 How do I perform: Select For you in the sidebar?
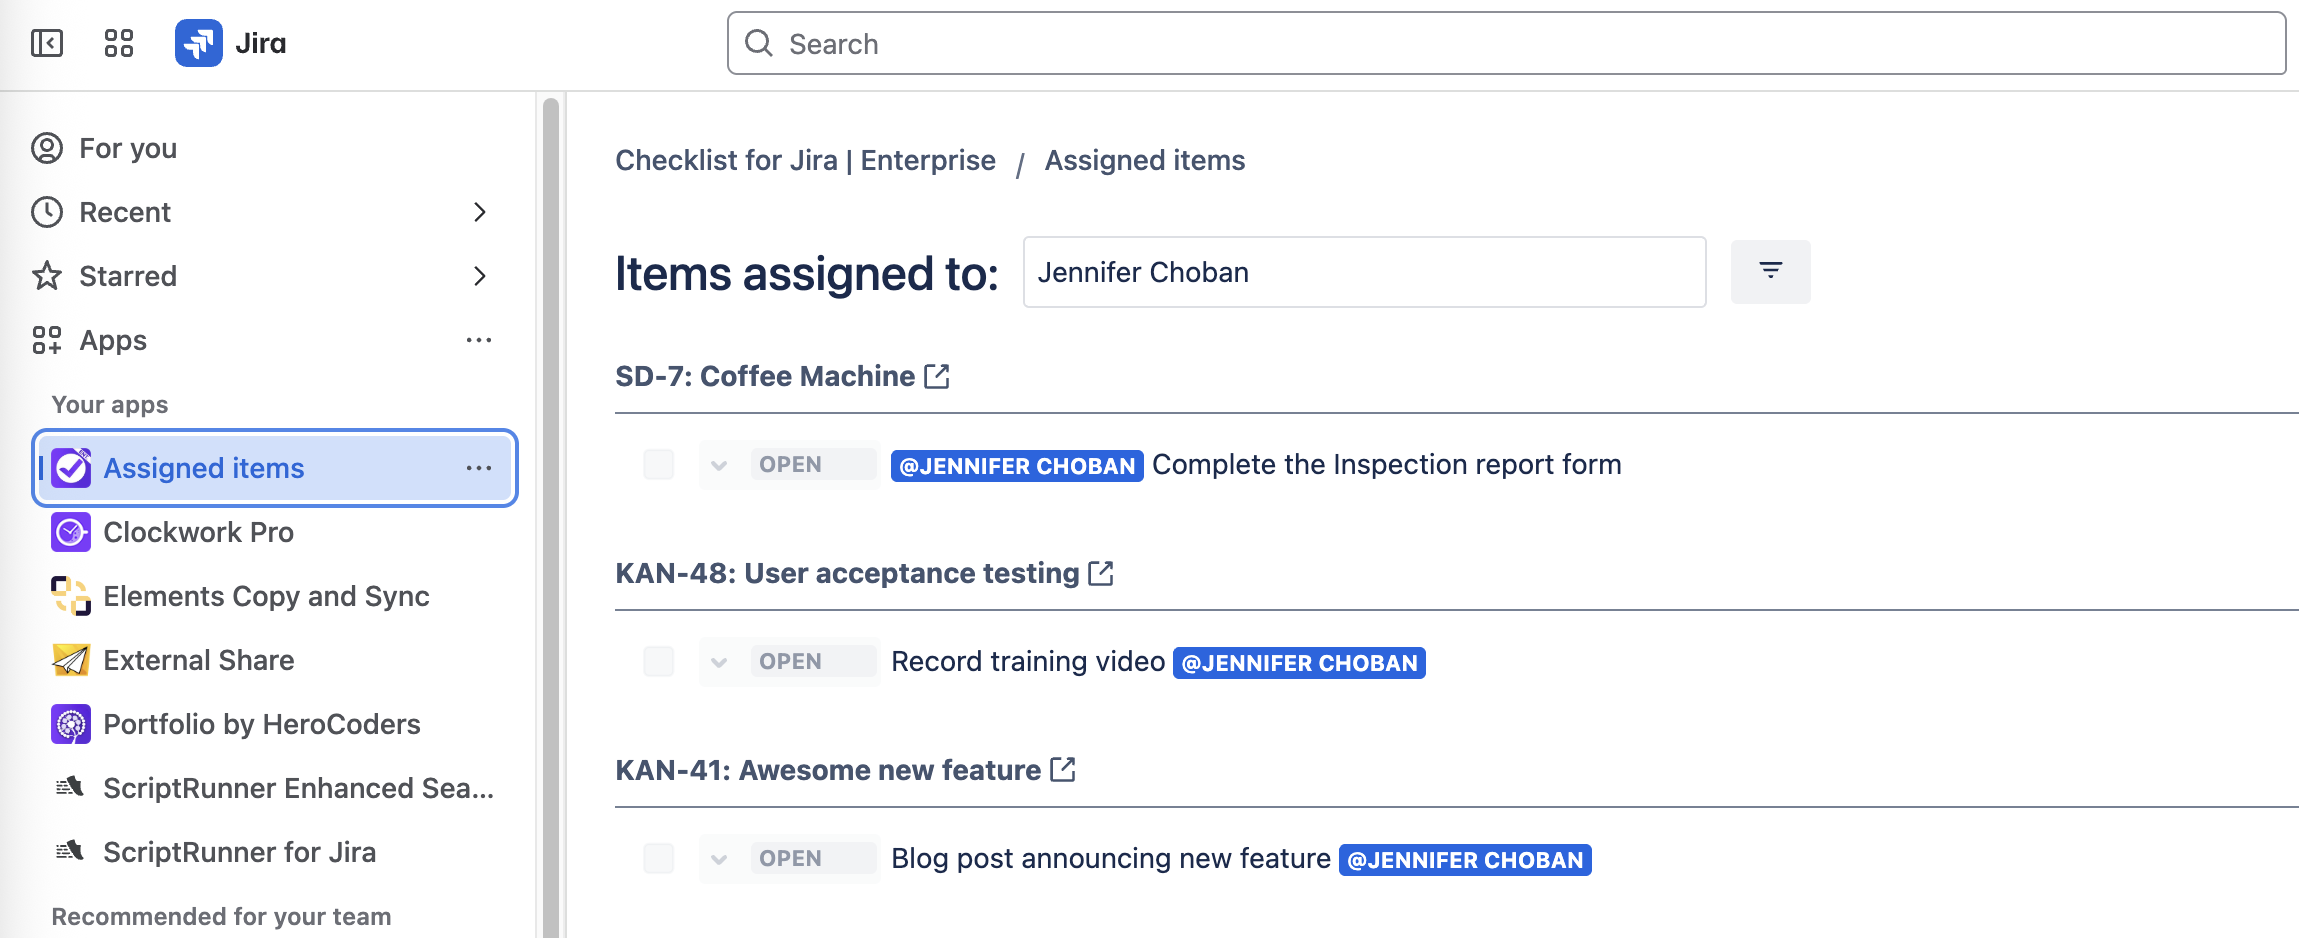click(x=128, y=148)
